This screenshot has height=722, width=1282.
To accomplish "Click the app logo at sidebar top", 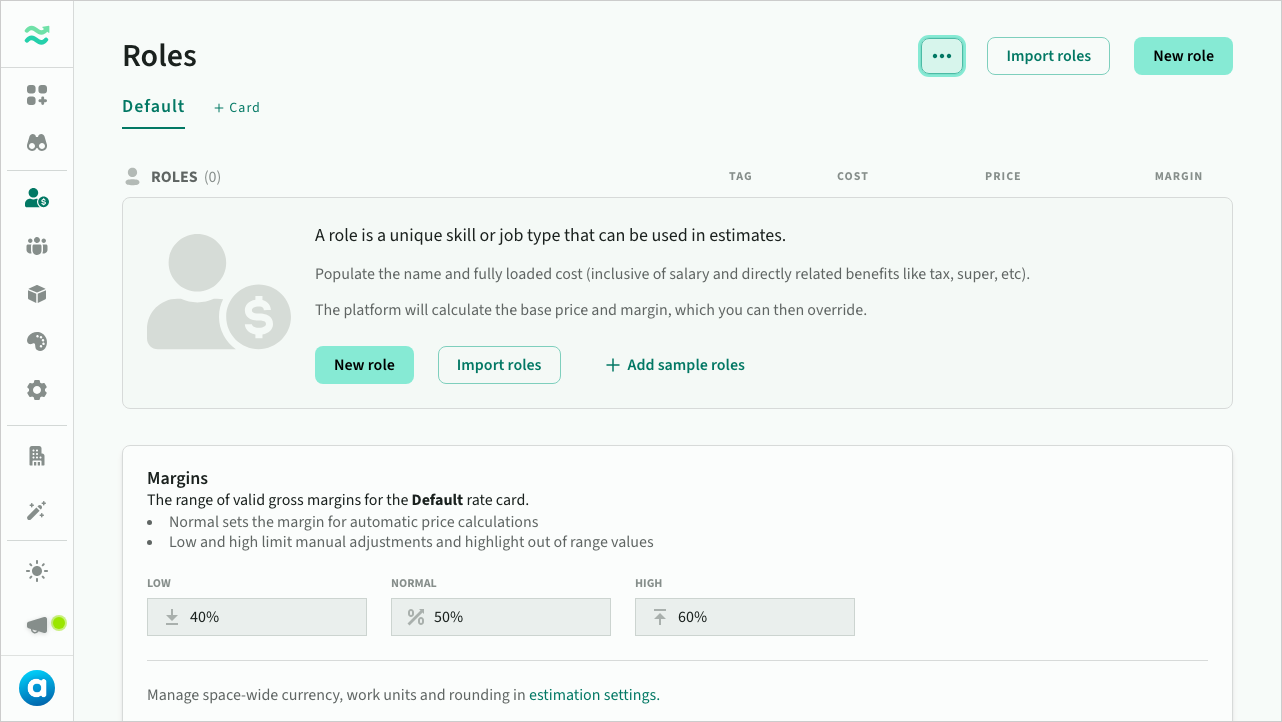I will [37, 35].
